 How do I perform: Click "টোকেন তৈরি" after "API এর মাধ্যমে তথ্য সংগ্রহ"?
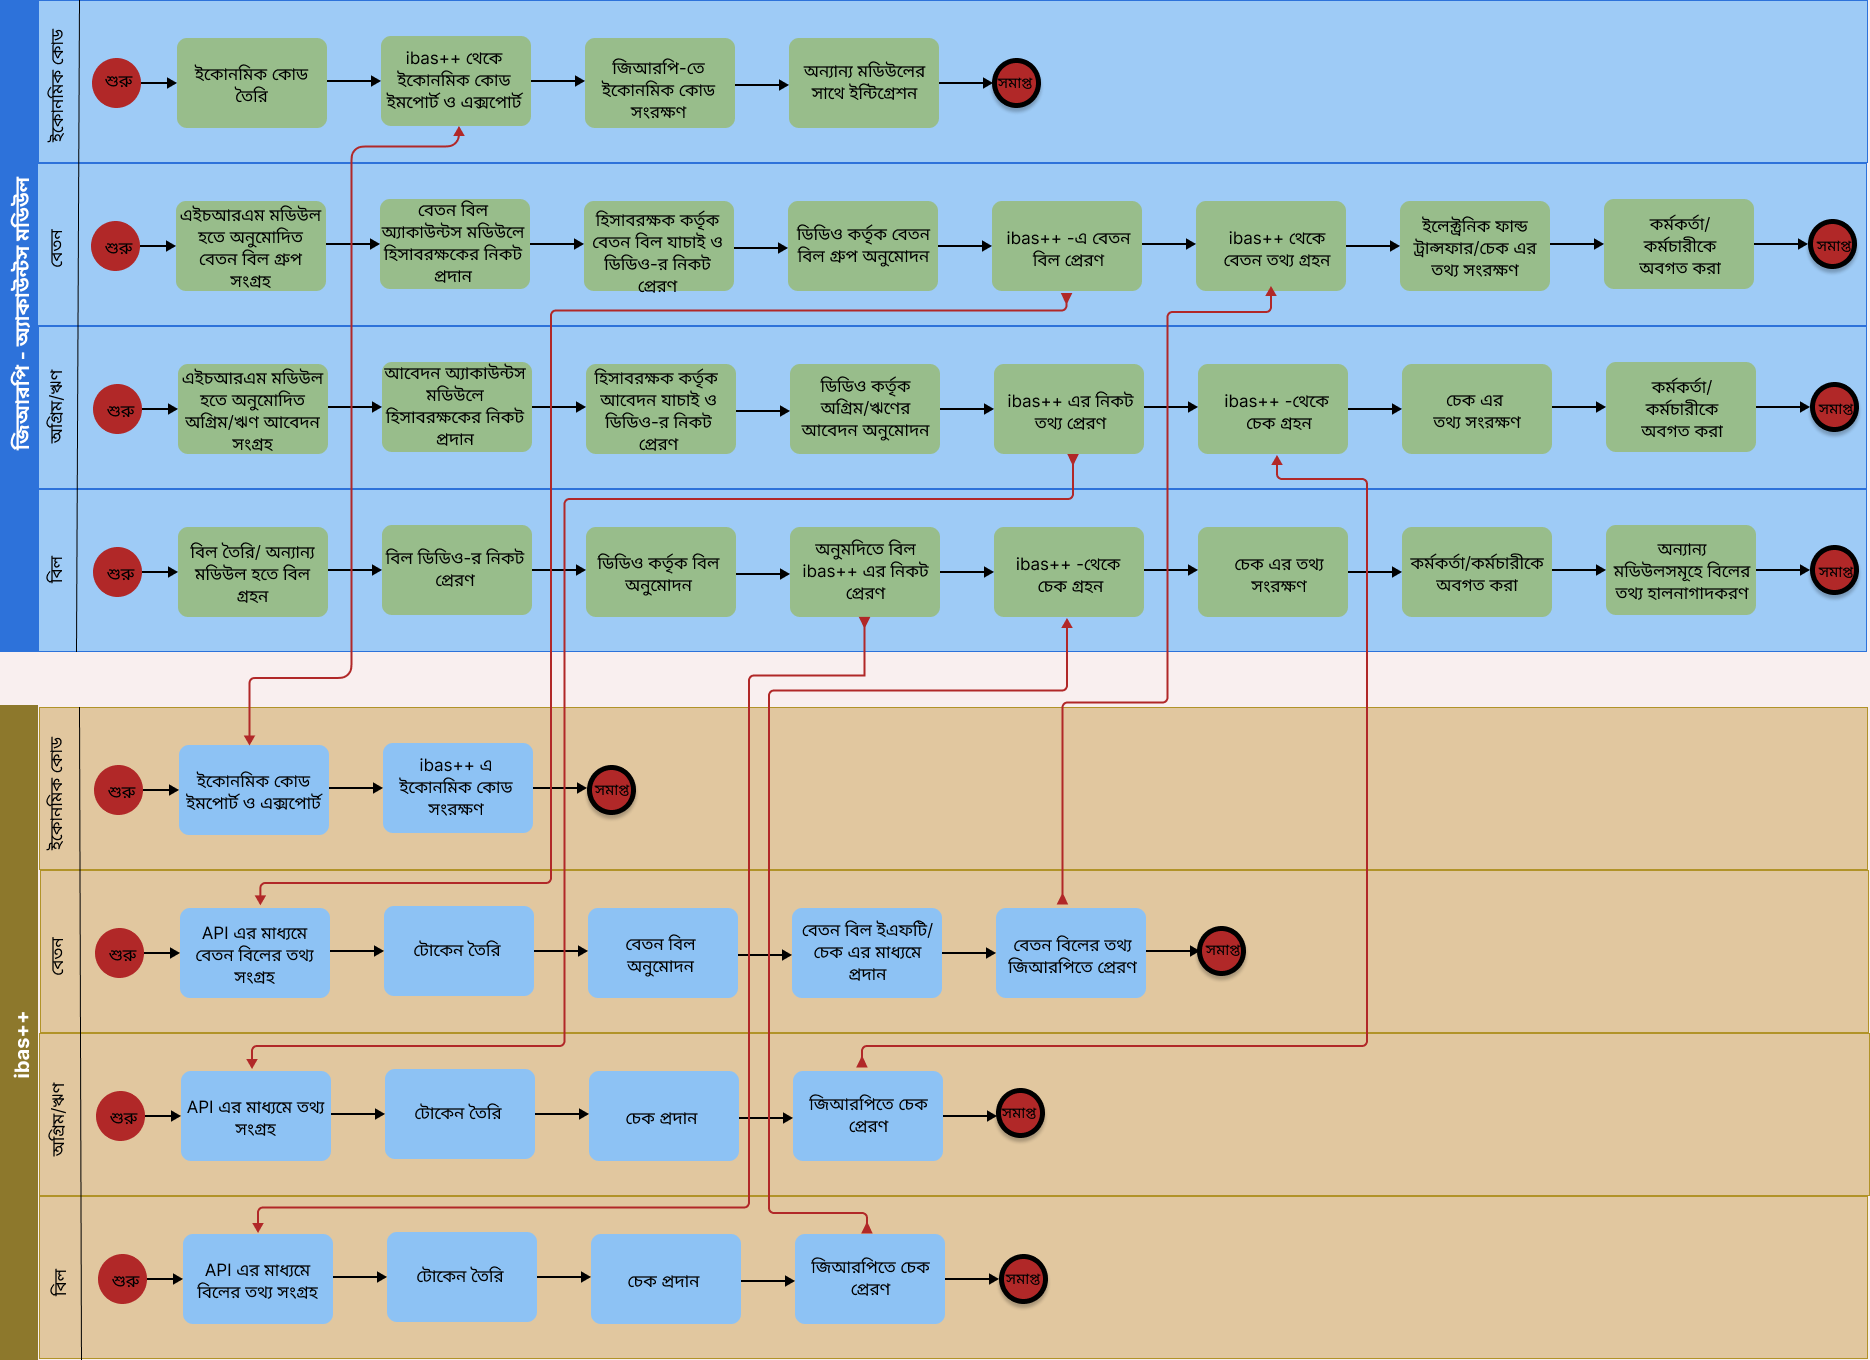pos(460,1114)
